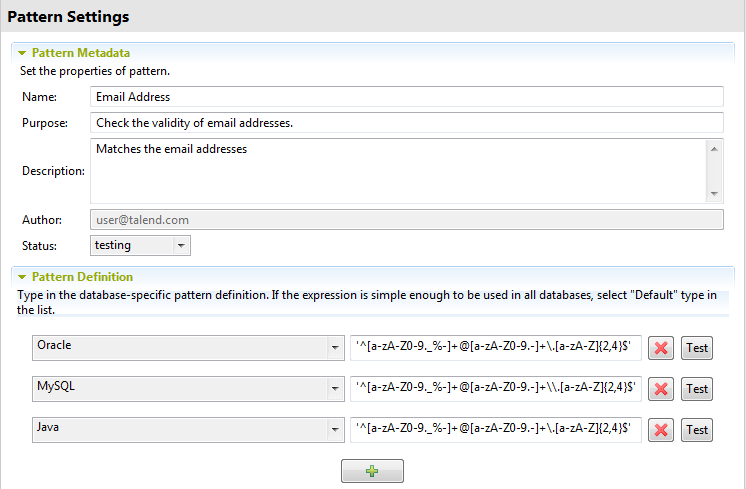Image resolution: width=746 pixels, height=489 pixels.
Task: Edit the Oracle regex expression field
Action: 496,347
